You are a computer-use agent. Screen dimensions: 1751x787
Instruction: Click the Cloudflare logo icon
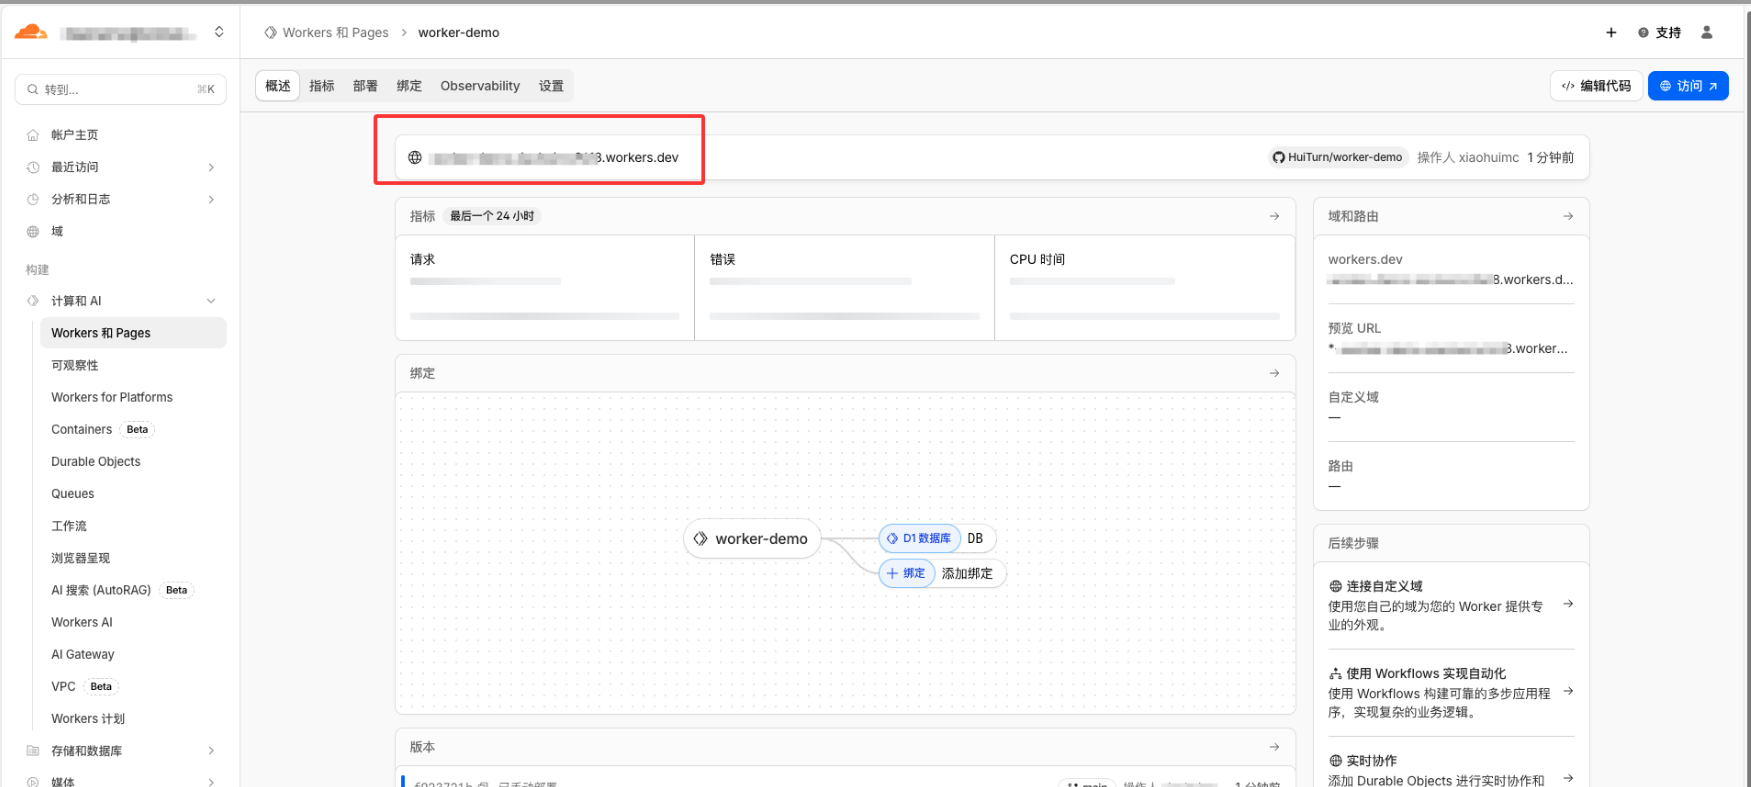30,32
